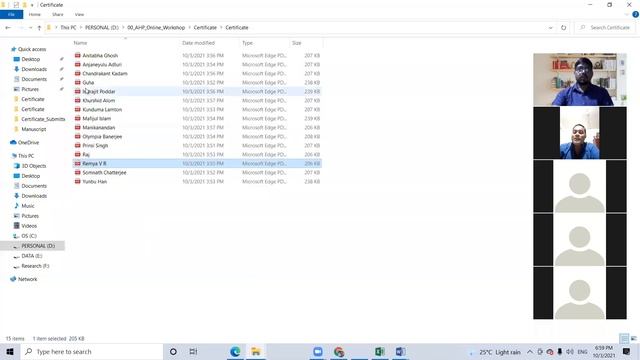Open the DATA (E:) drive

click(x=32, y=256)
